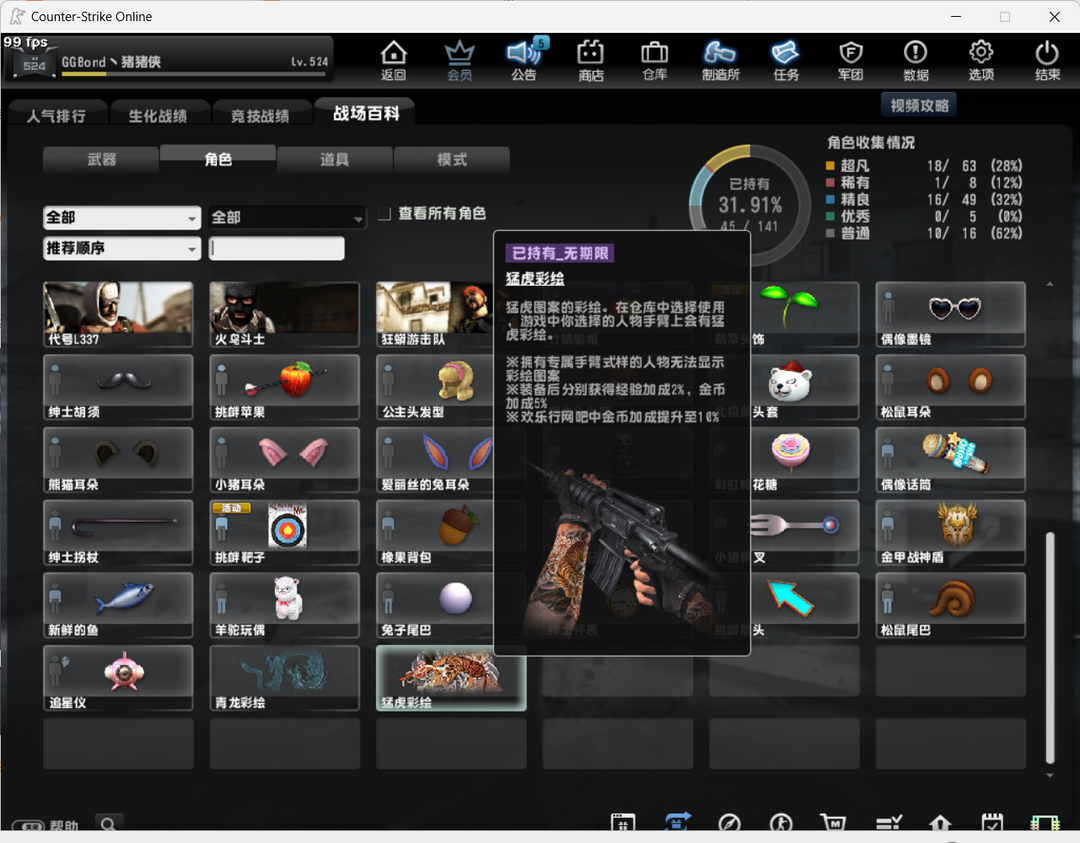Screen dimensions: 1080x843
Task: Select the 兔子尾巴 bunny tail item
Action: [435, 605]
